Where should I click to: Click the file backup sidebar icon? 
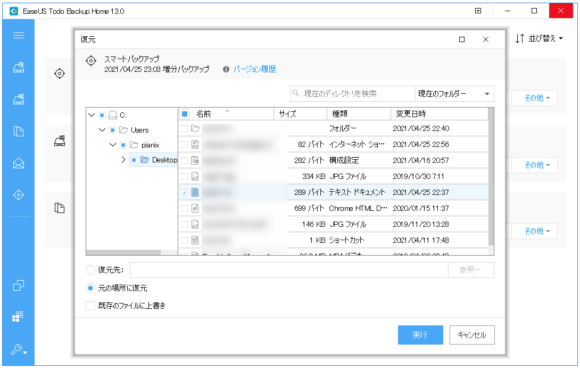(18, 131)
